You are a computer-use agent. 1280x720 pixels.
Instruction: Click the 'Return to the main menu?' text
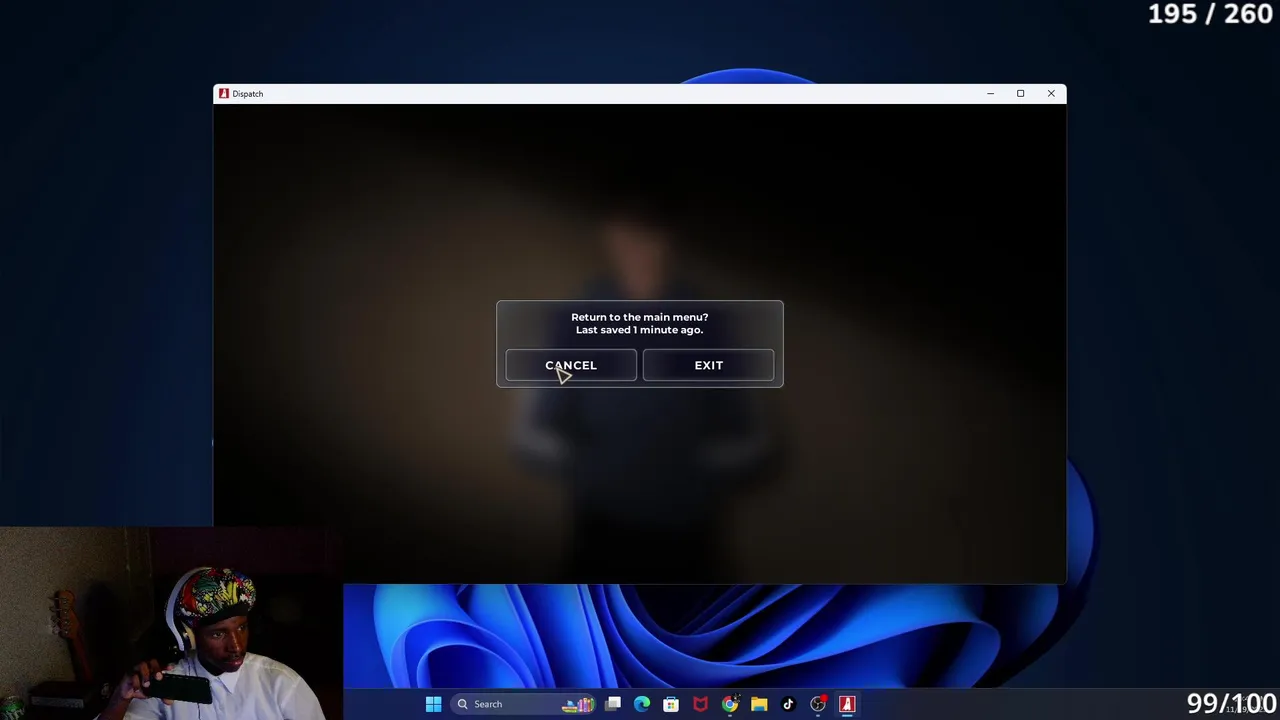639,317
